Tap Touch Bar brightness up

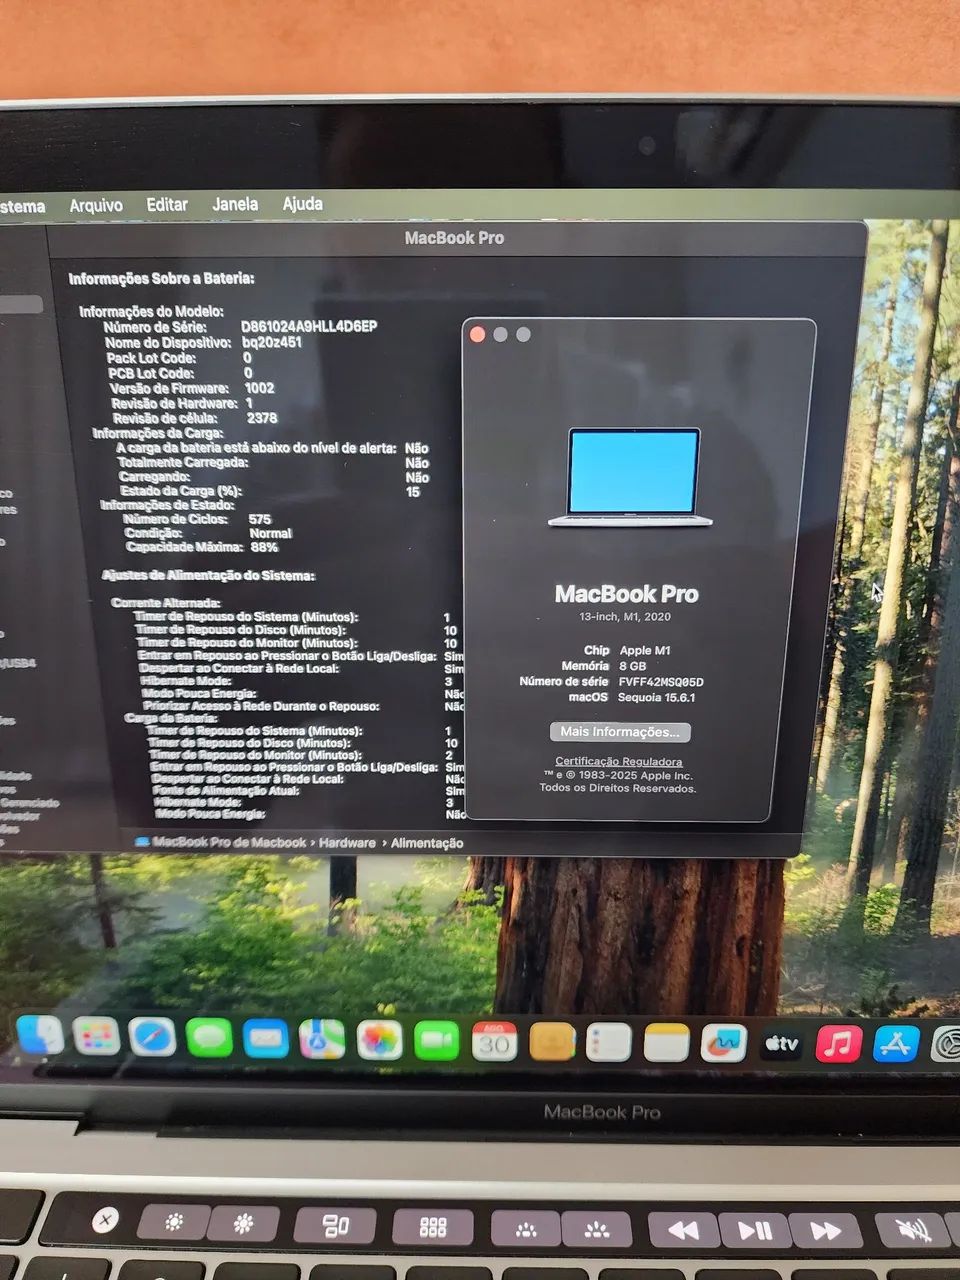tap(244, 1223)
